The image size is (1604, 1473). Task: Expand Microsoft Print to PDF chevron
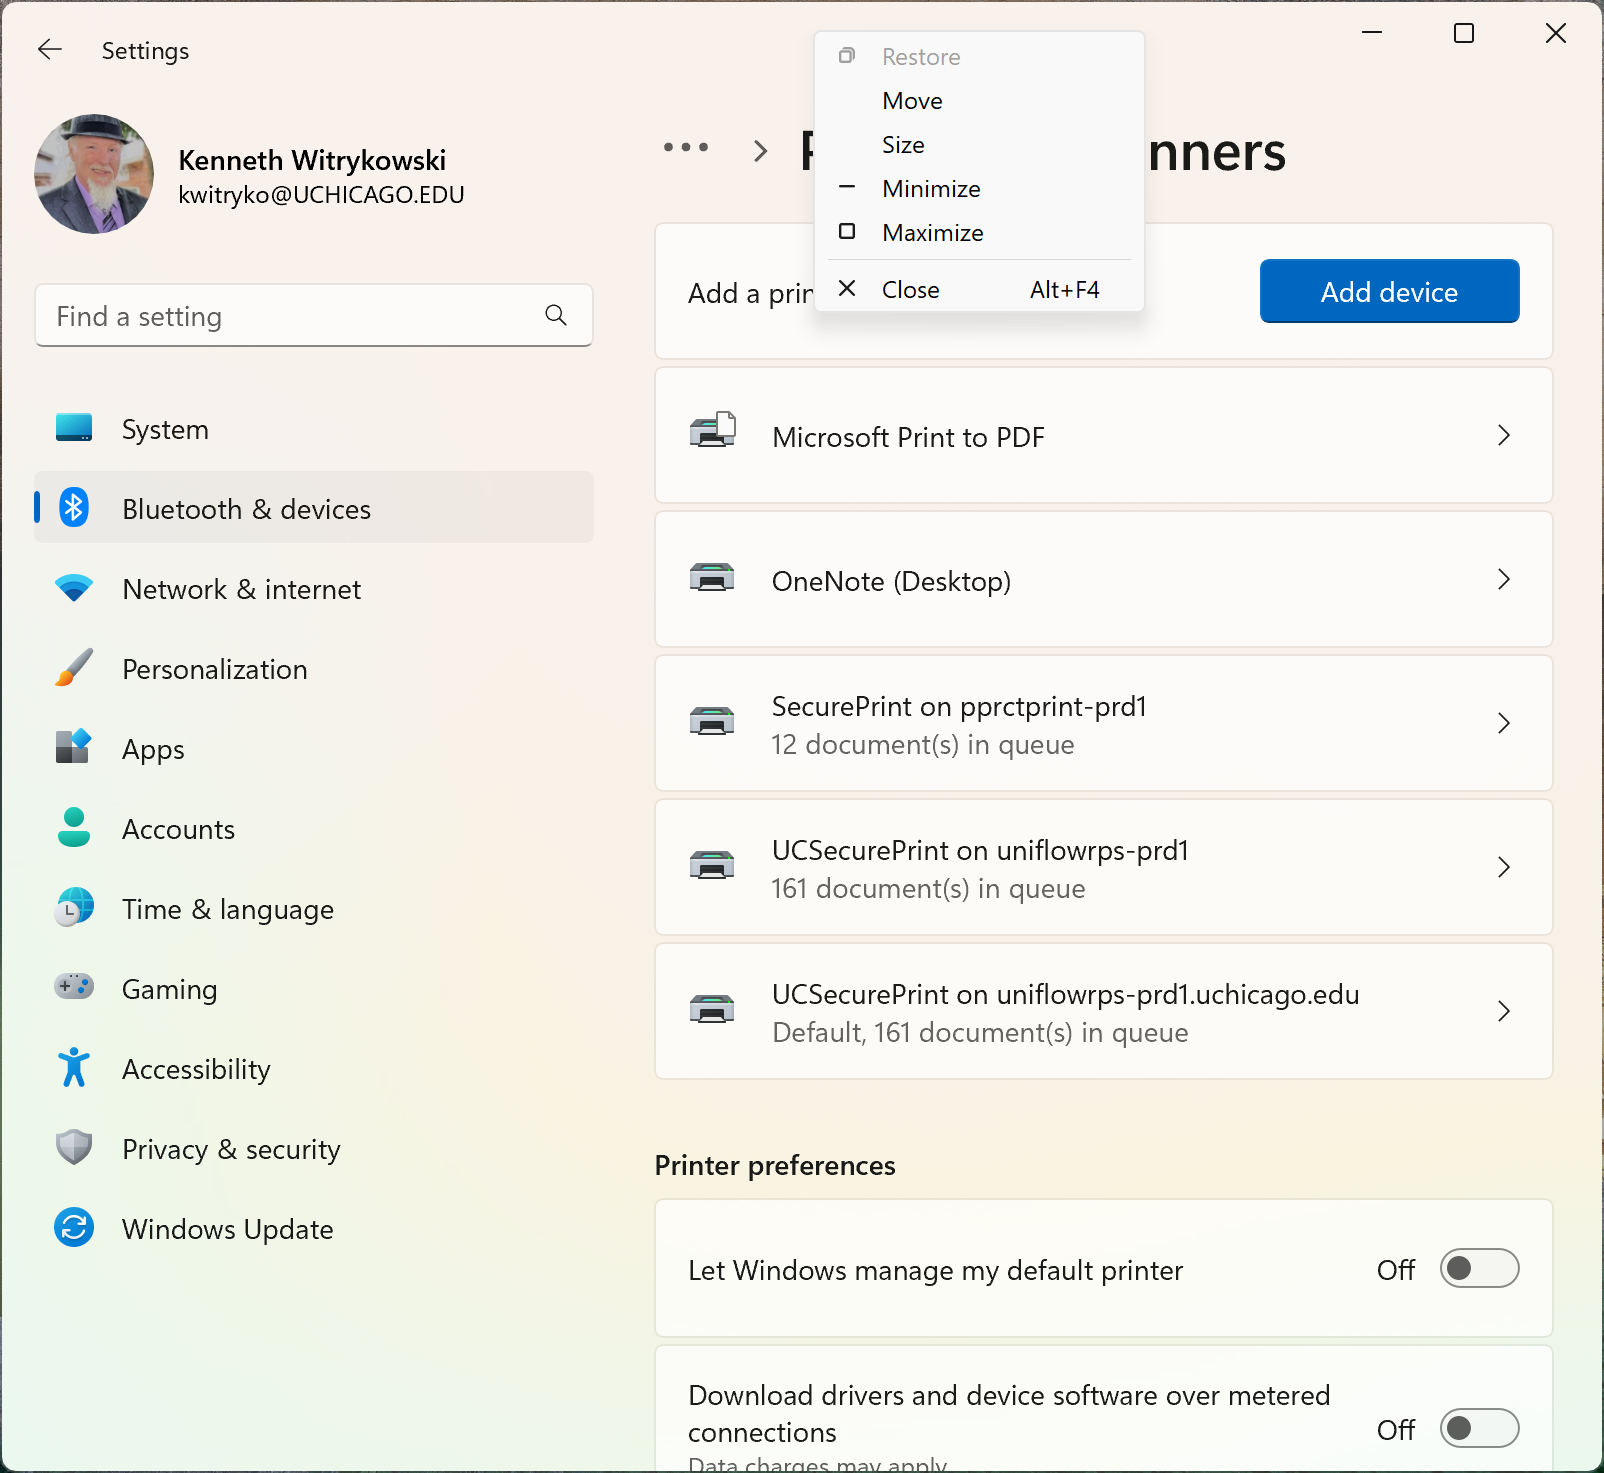coord(1503,435)
